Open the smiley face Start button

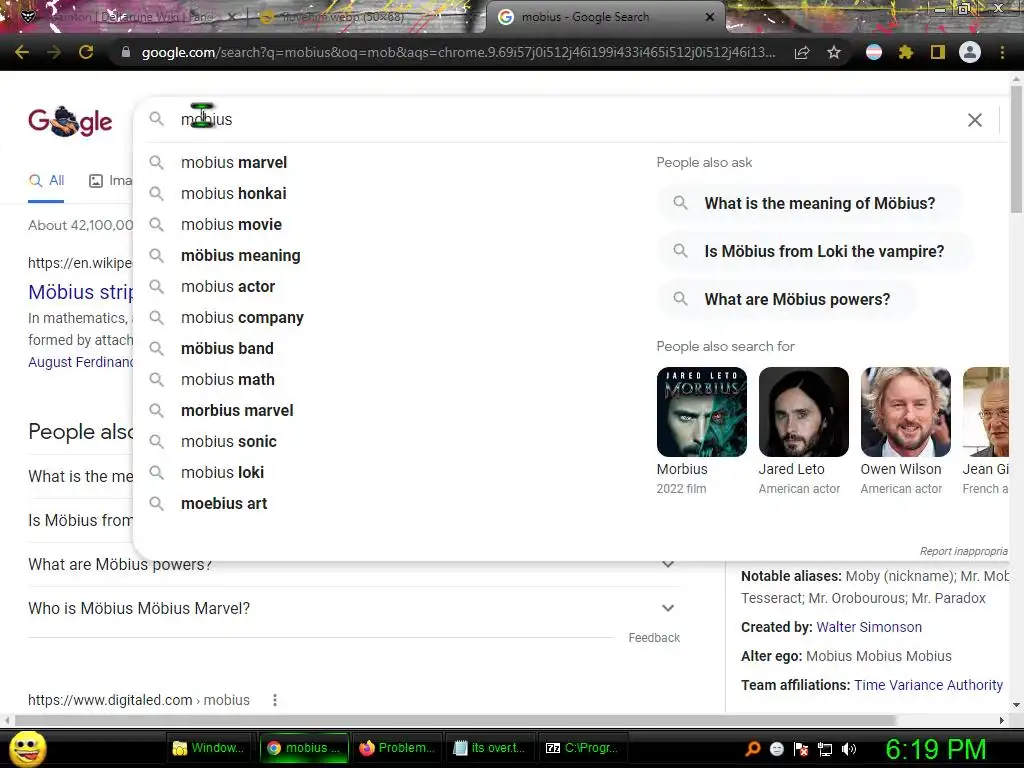point(27,748)
